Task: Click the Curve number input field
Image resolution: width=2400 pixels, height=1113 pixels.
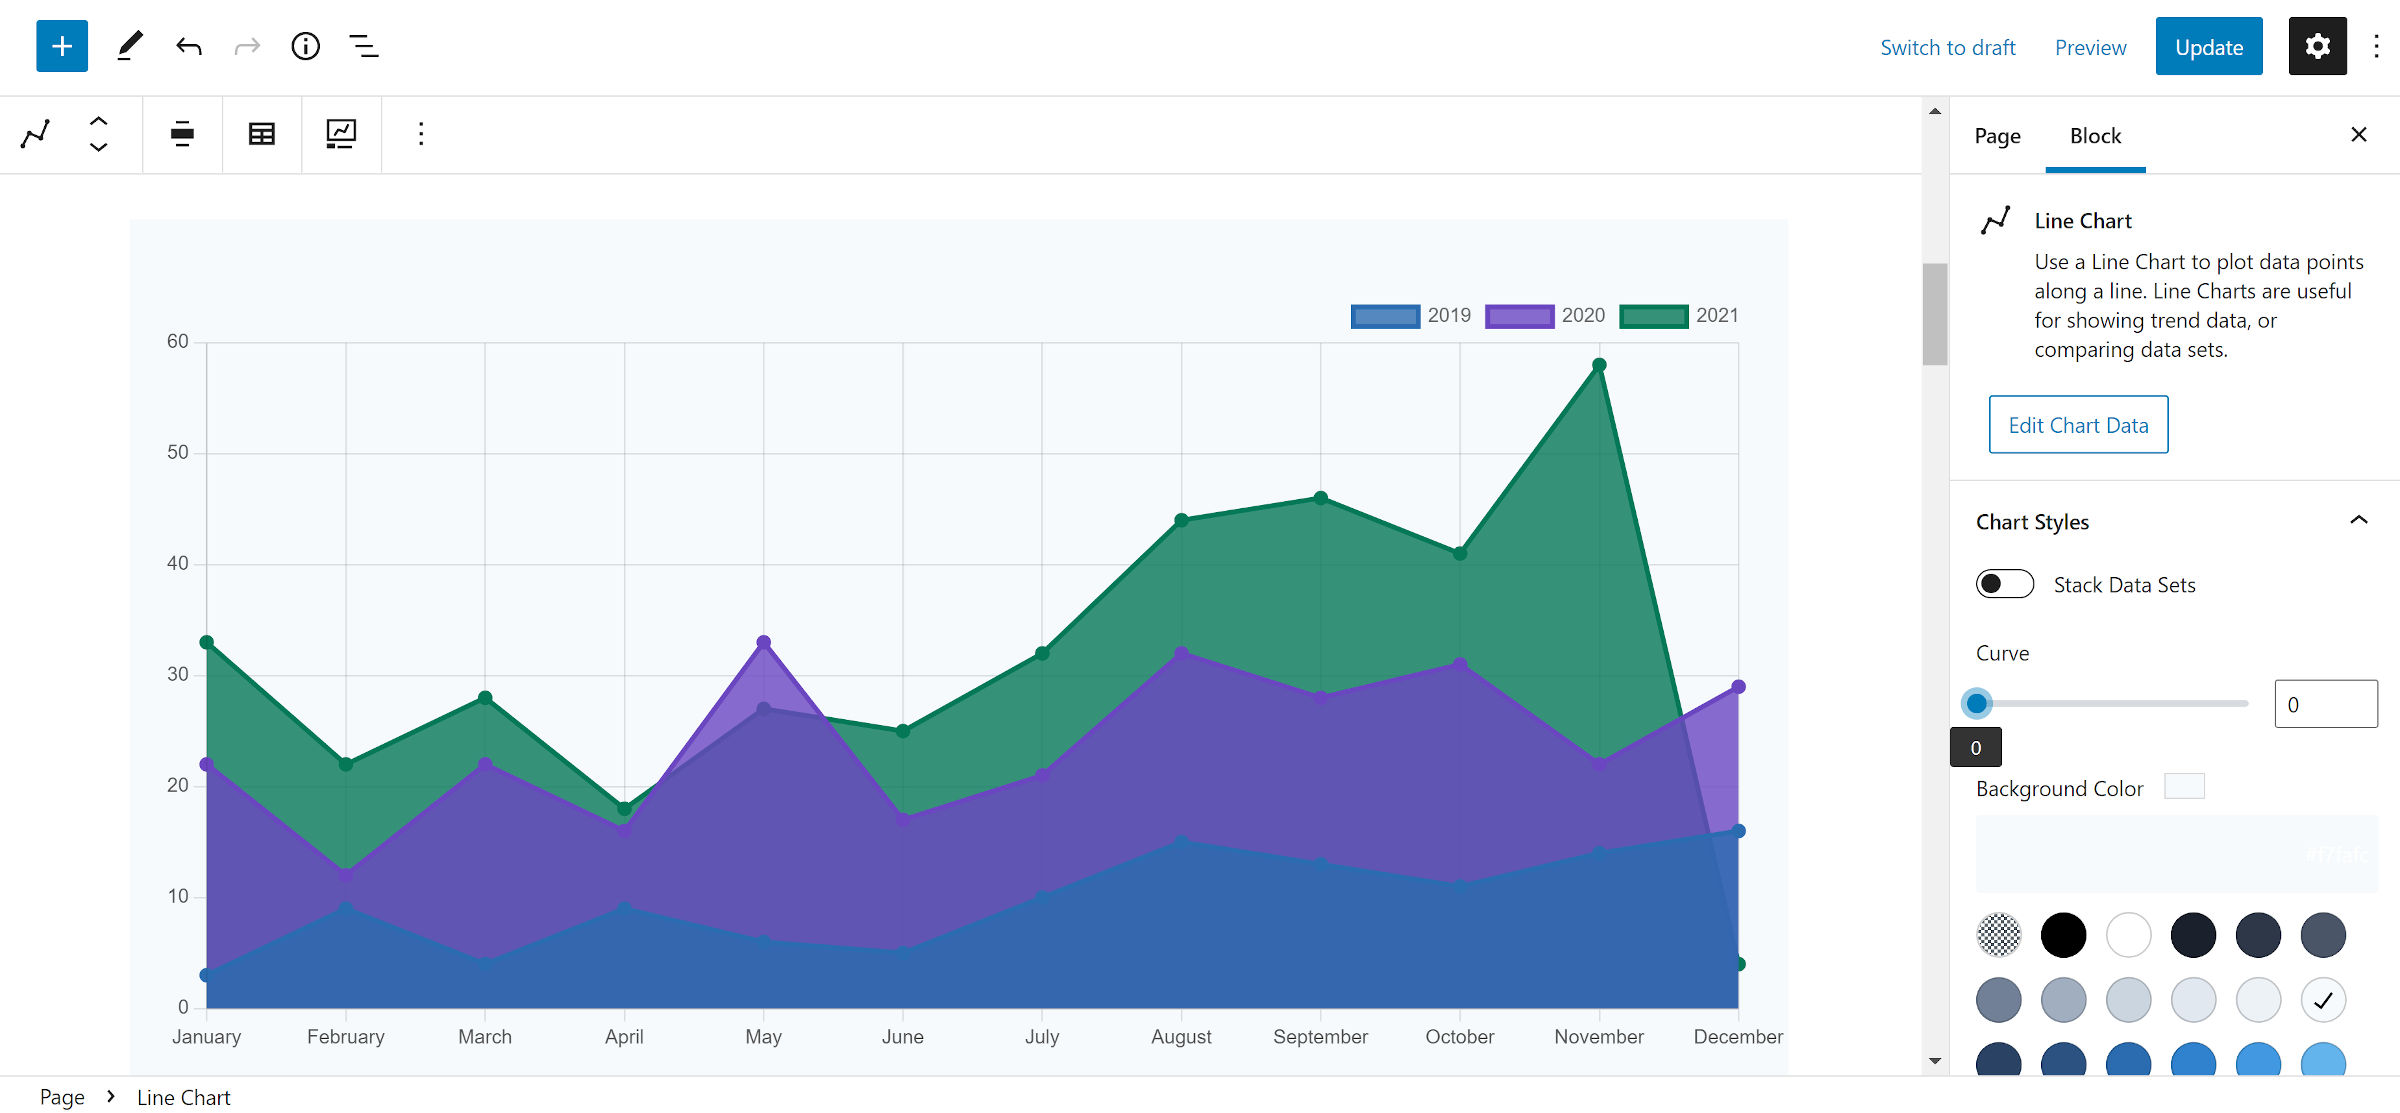Action: tap(2325, 704)
